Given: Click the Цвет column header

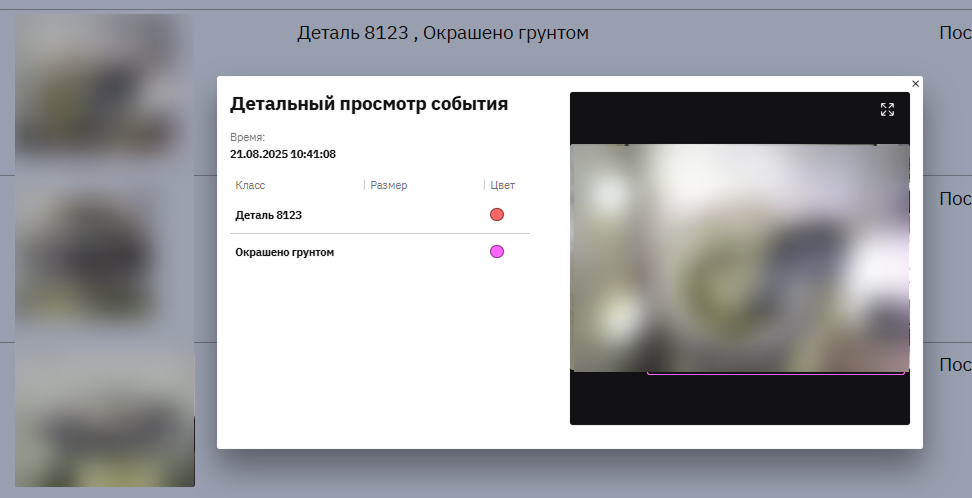Looking at the screenshot, I should pos(503,186).
